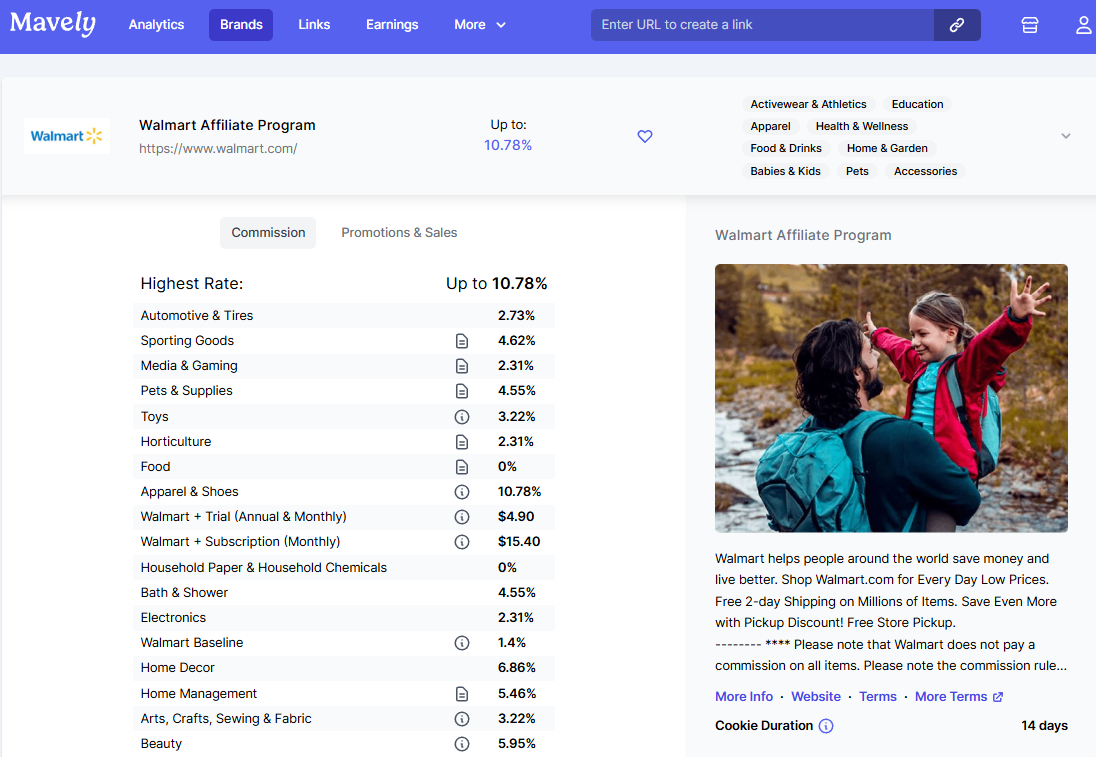The height and width of the screenshot is (757, 1096).
Task: Open the user profile icon
Action: pyautogui.click(x=1083, y=25)
